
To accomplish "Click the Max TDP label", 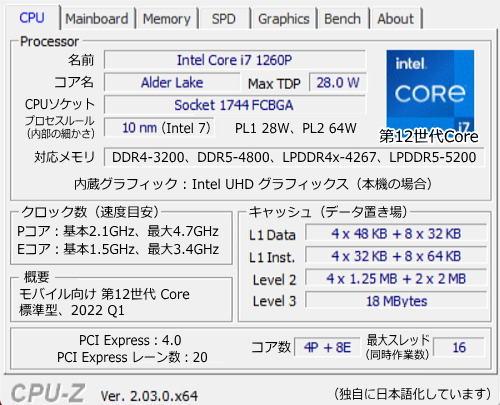I will pyautogui.click(x=274, y=84).
